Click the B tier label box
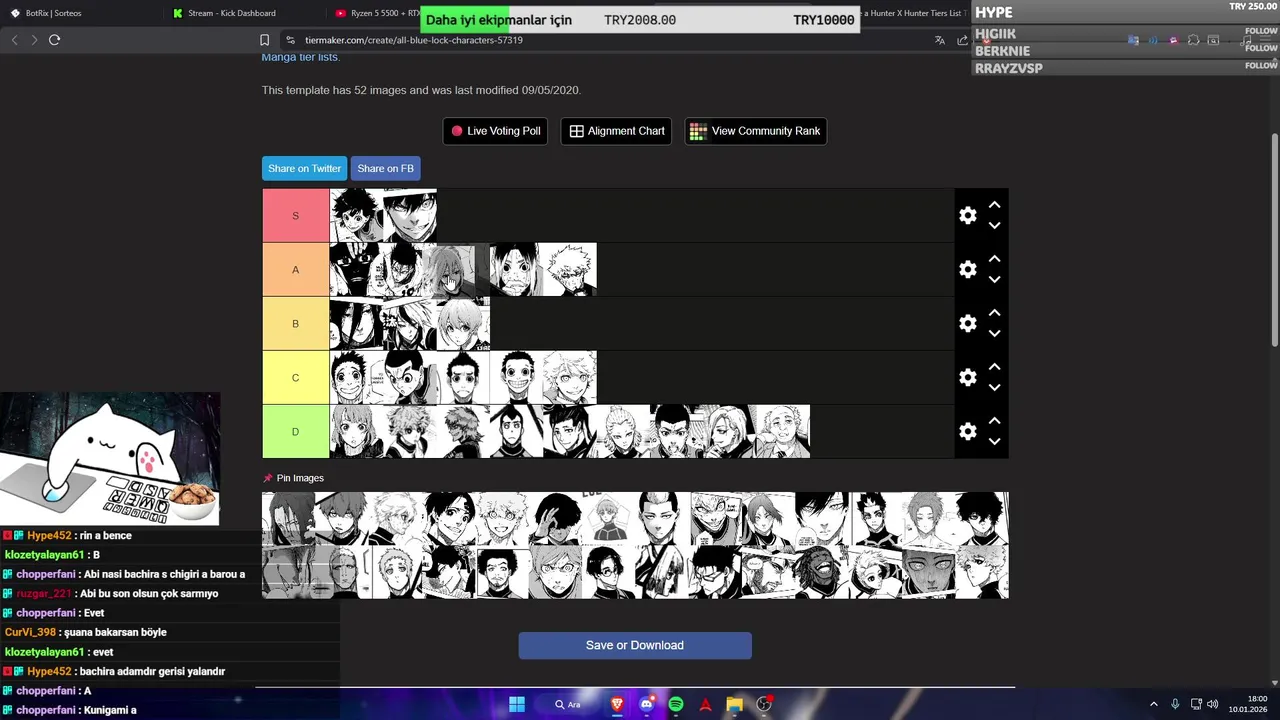 coord(295,323)
